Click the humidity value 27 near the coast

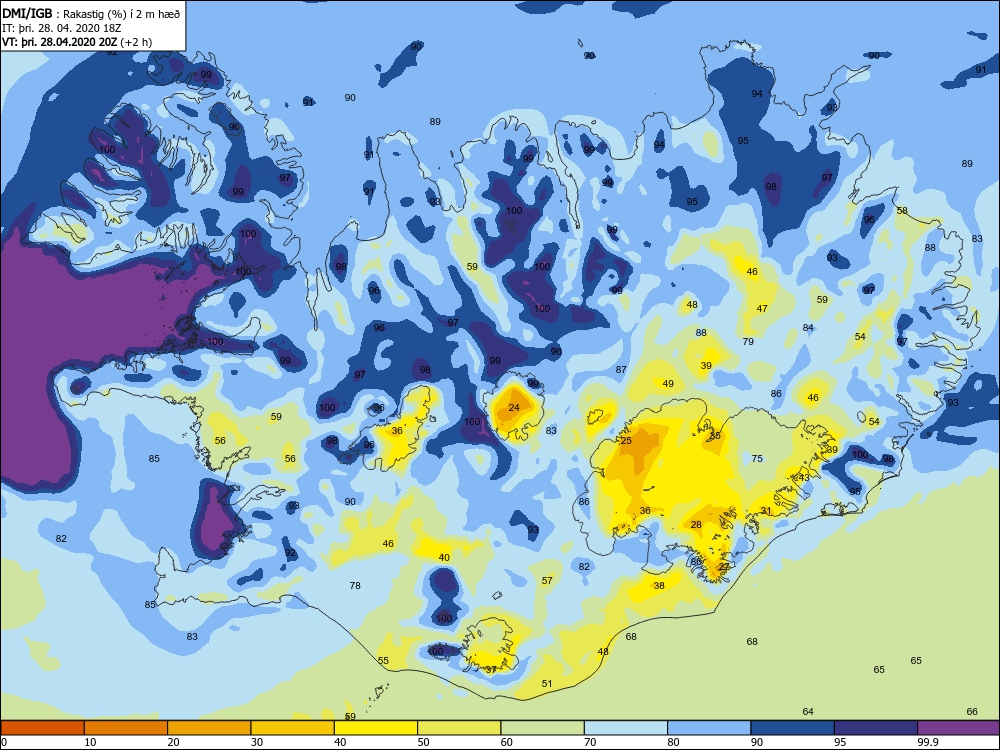(x=724, y=566)
